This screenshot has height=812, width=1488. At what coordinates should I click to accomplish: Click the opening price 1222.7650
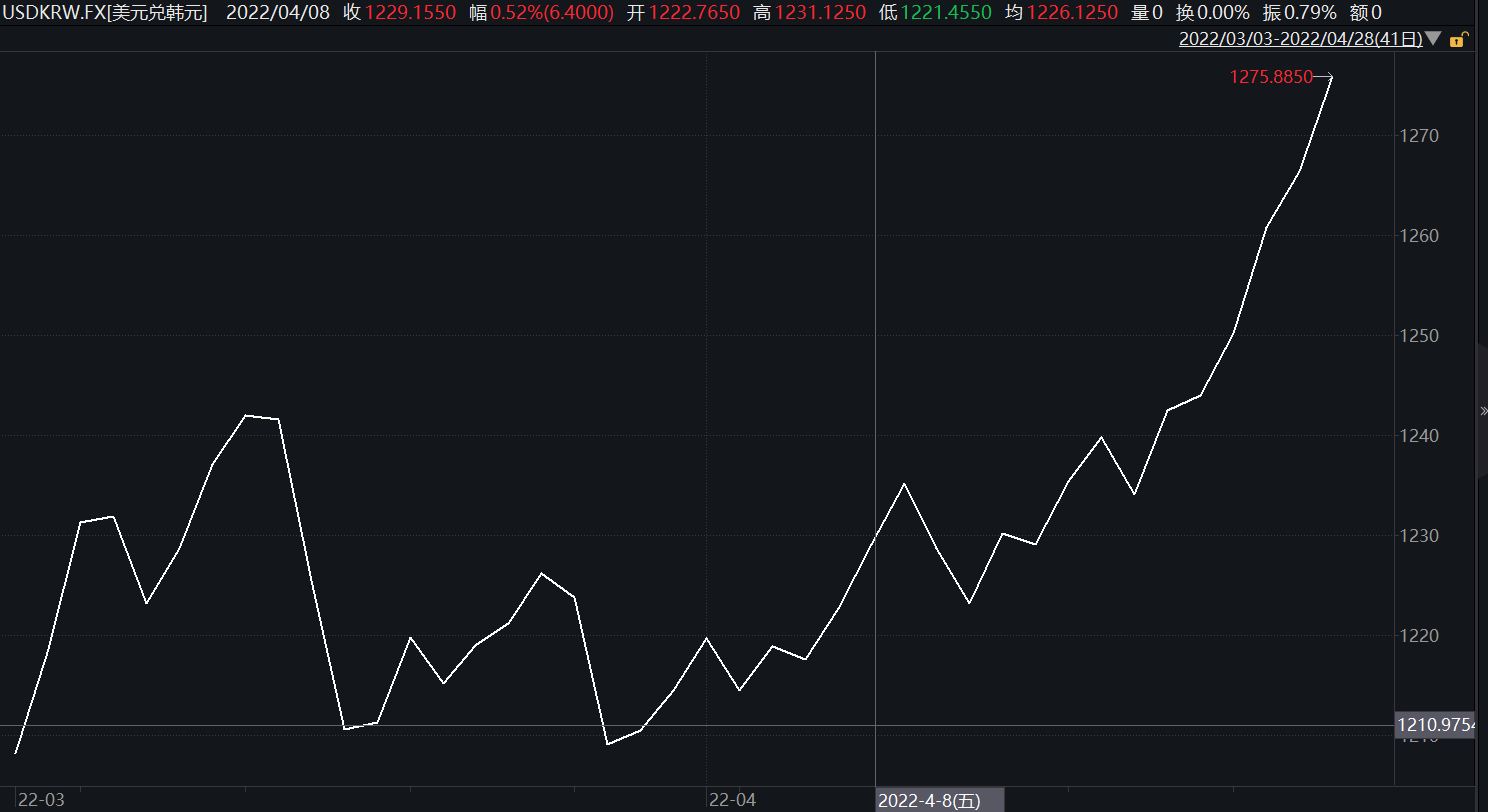(x=694, y=13)
